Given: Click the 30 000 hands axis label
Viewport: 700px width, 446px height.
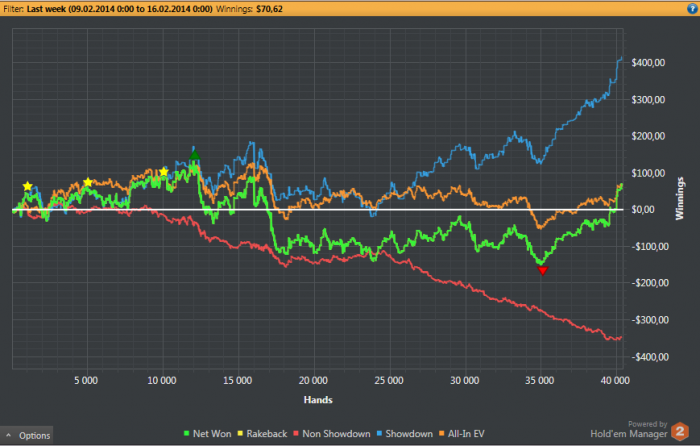Looking at the screenshot, I should pos(464,380).
